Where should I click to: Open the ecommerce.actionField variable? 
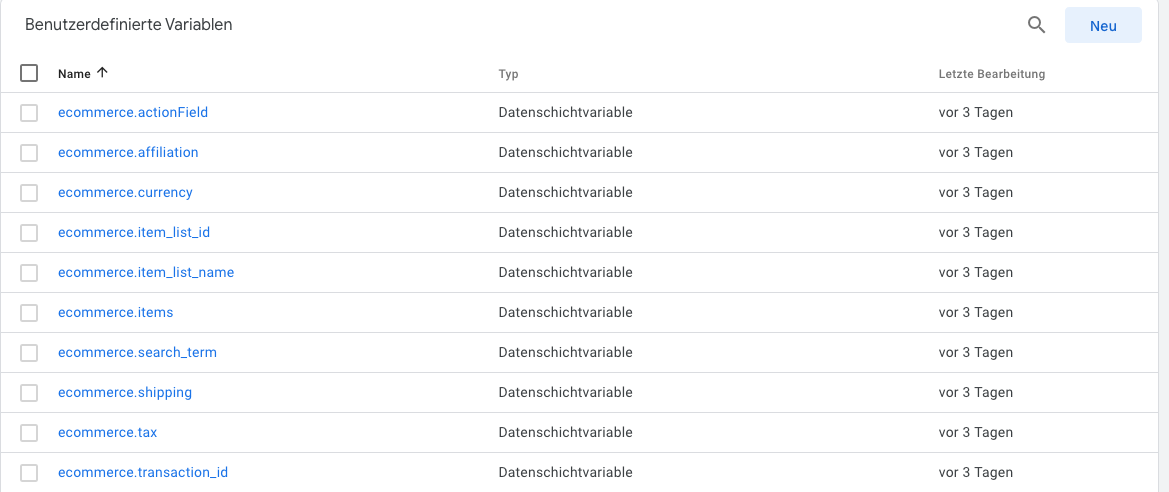[133, 113]
